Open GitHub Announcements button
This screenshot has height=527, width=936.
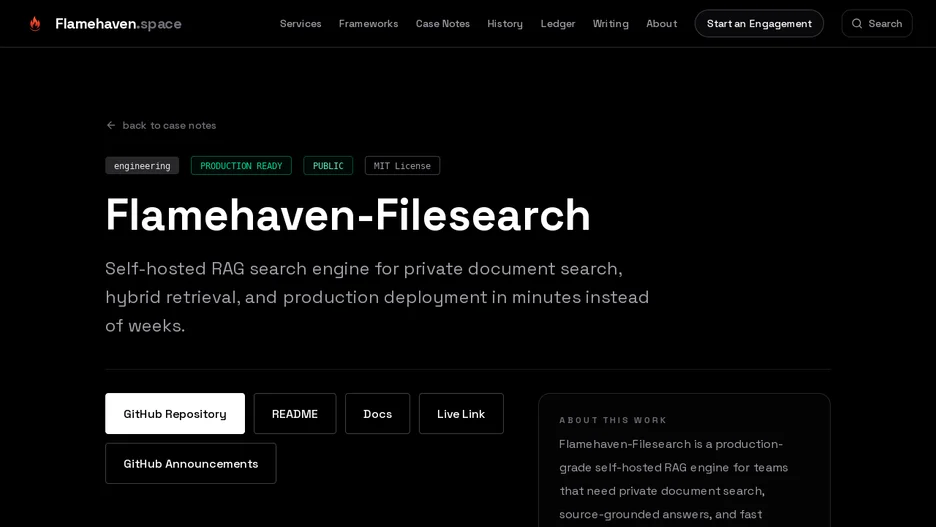pos(190,463)
